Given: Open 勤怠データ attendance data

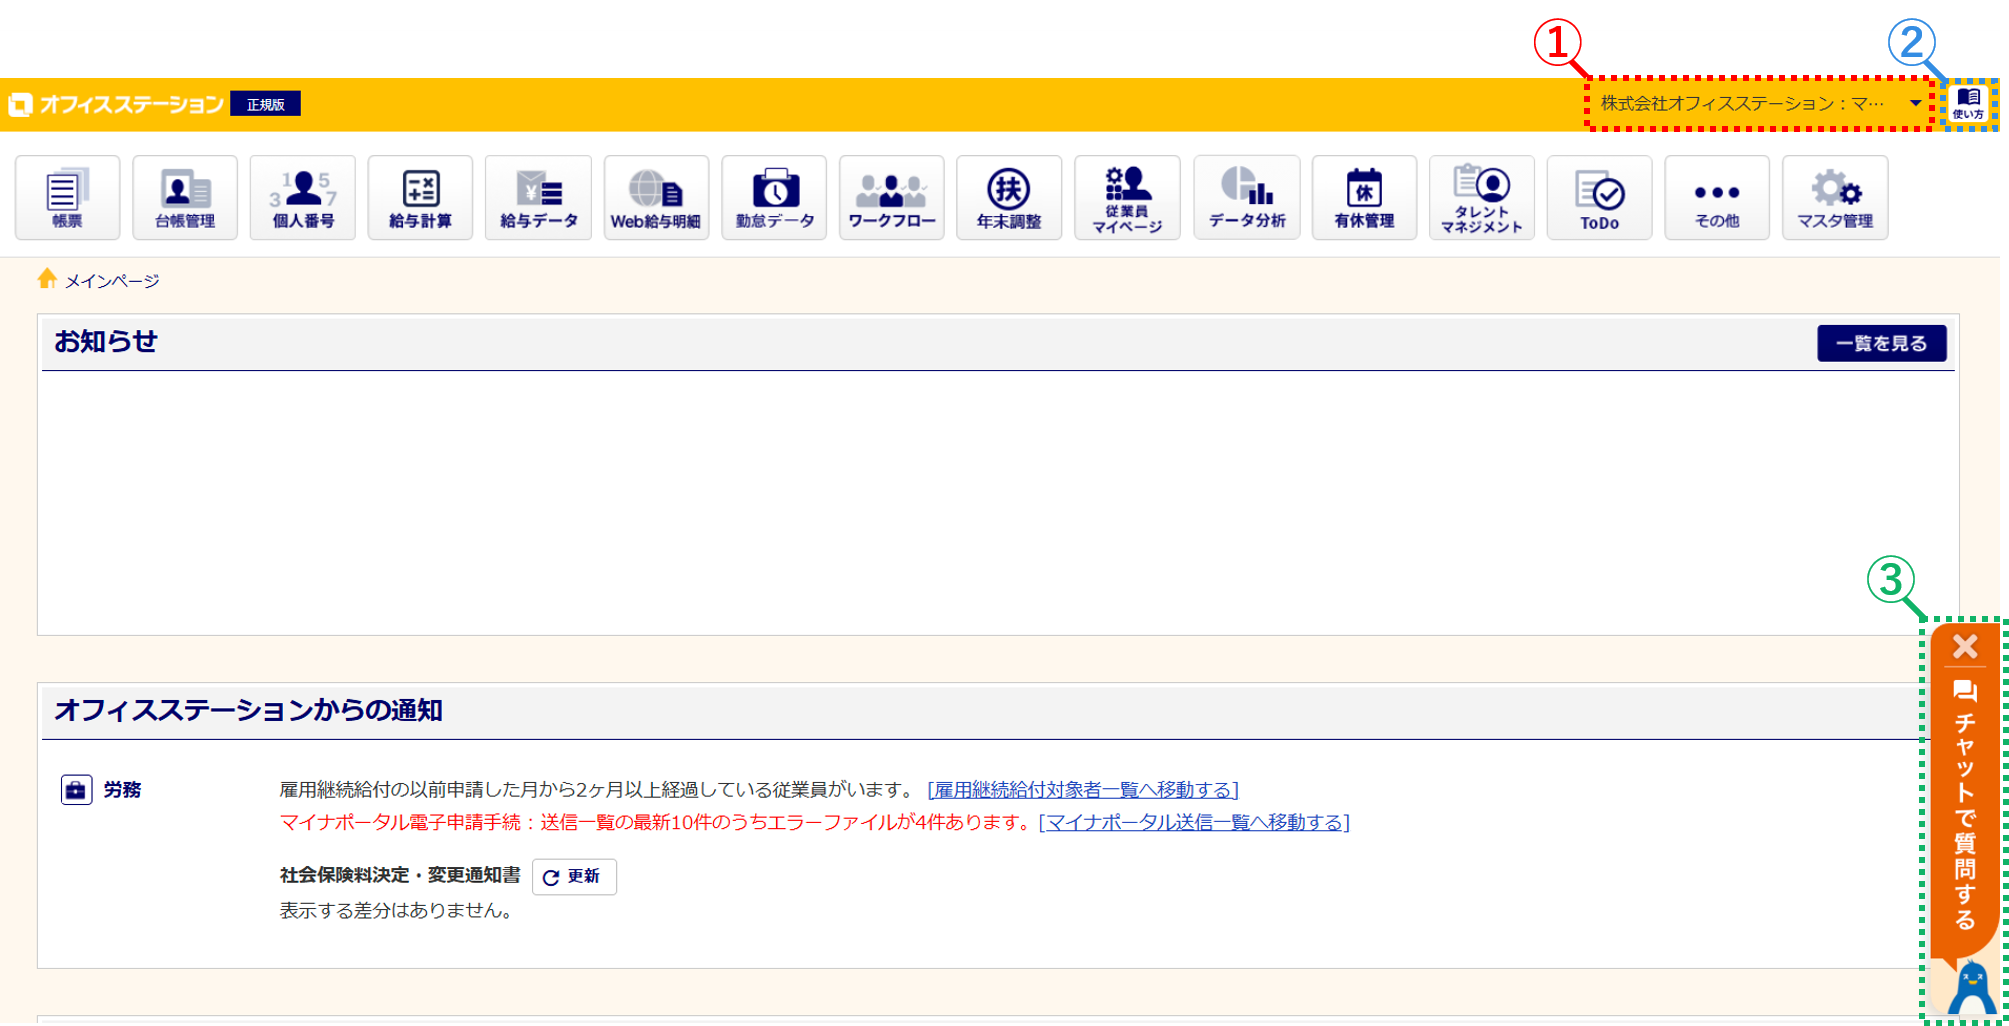Looking at the screenshot, I should (774, 198).
